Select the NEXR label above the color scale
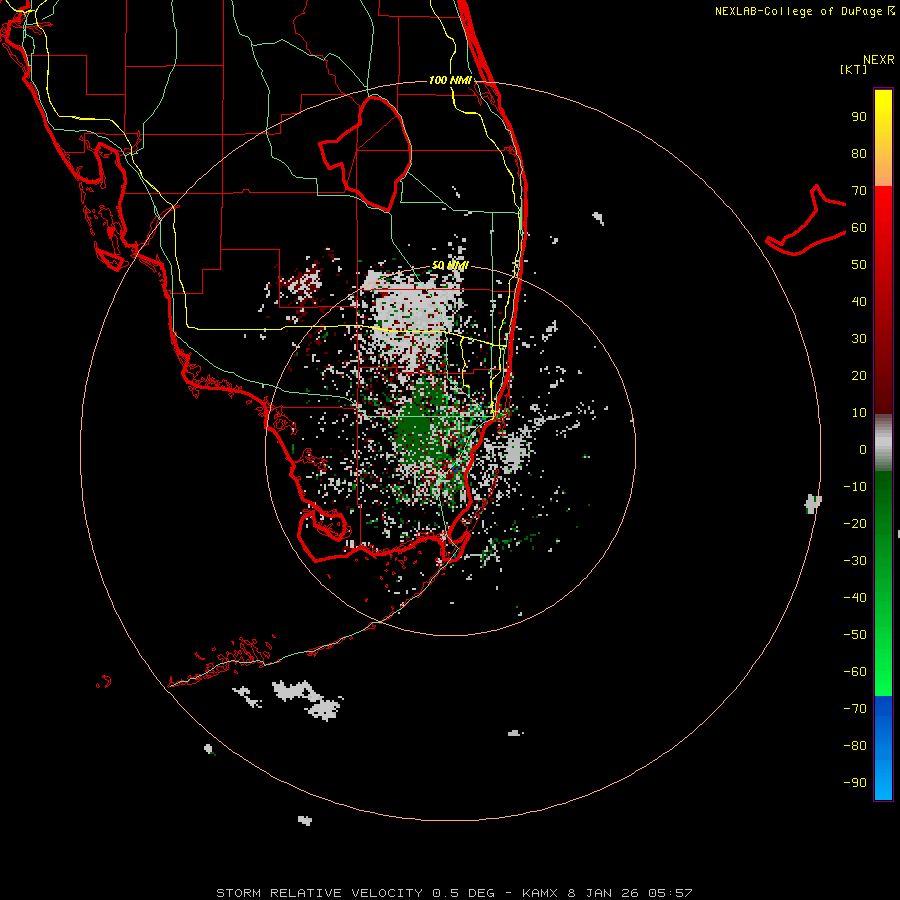This screenshot has width=900, height=900. tap(879, 60)
